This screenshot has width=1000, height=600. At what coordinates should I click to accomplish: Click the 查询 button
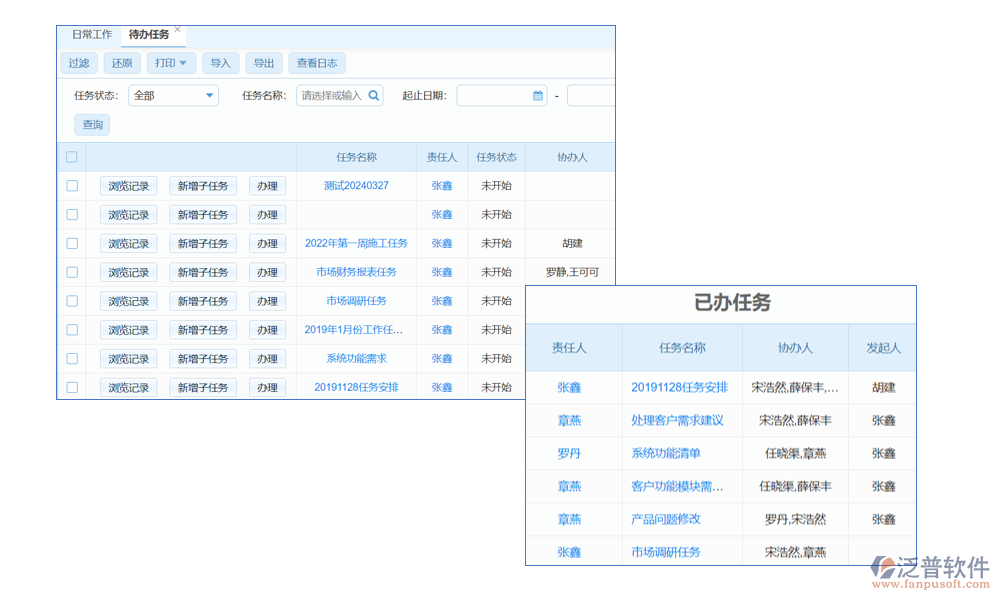pyautogui.click(x=92, y=125)
